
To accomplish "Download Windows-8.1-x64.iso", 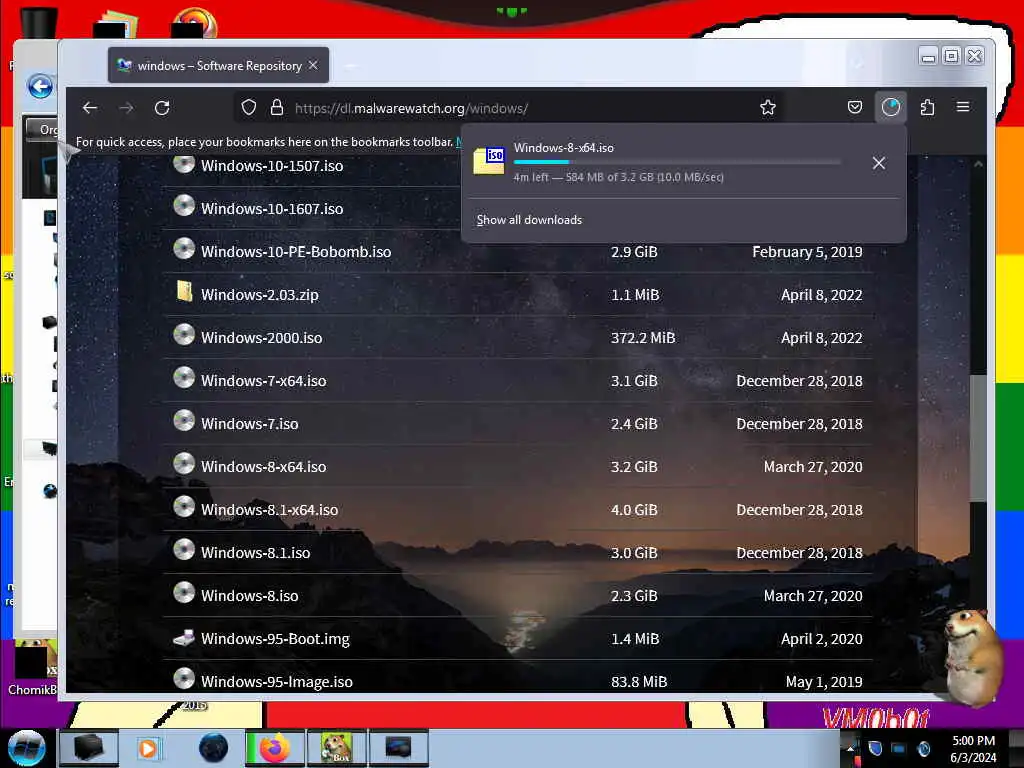I will pyautogui.click(x=269, y=510).
